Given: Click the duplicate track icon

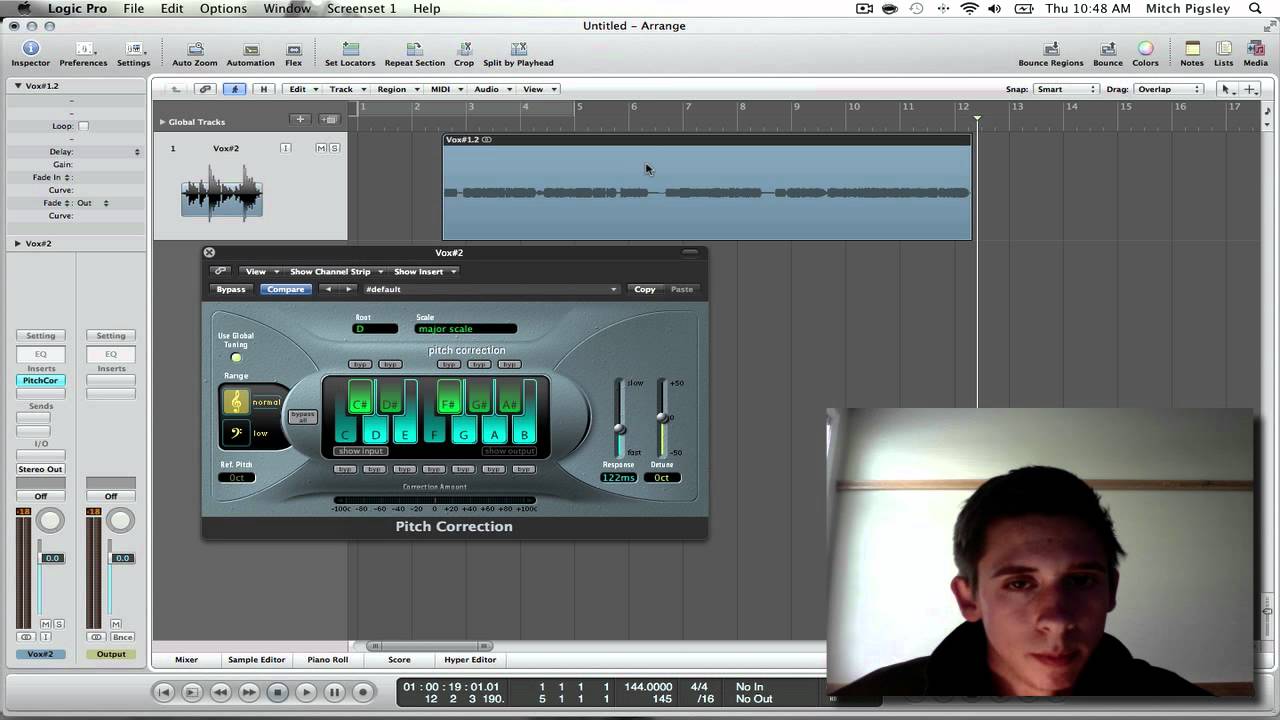Looking at the screenshot, I should tap(329, 120).
